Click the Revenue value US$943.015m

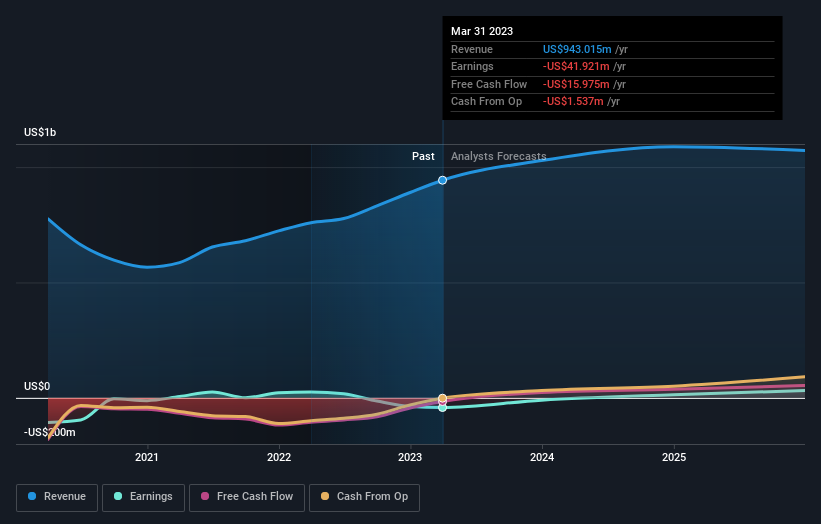(577, 49)
